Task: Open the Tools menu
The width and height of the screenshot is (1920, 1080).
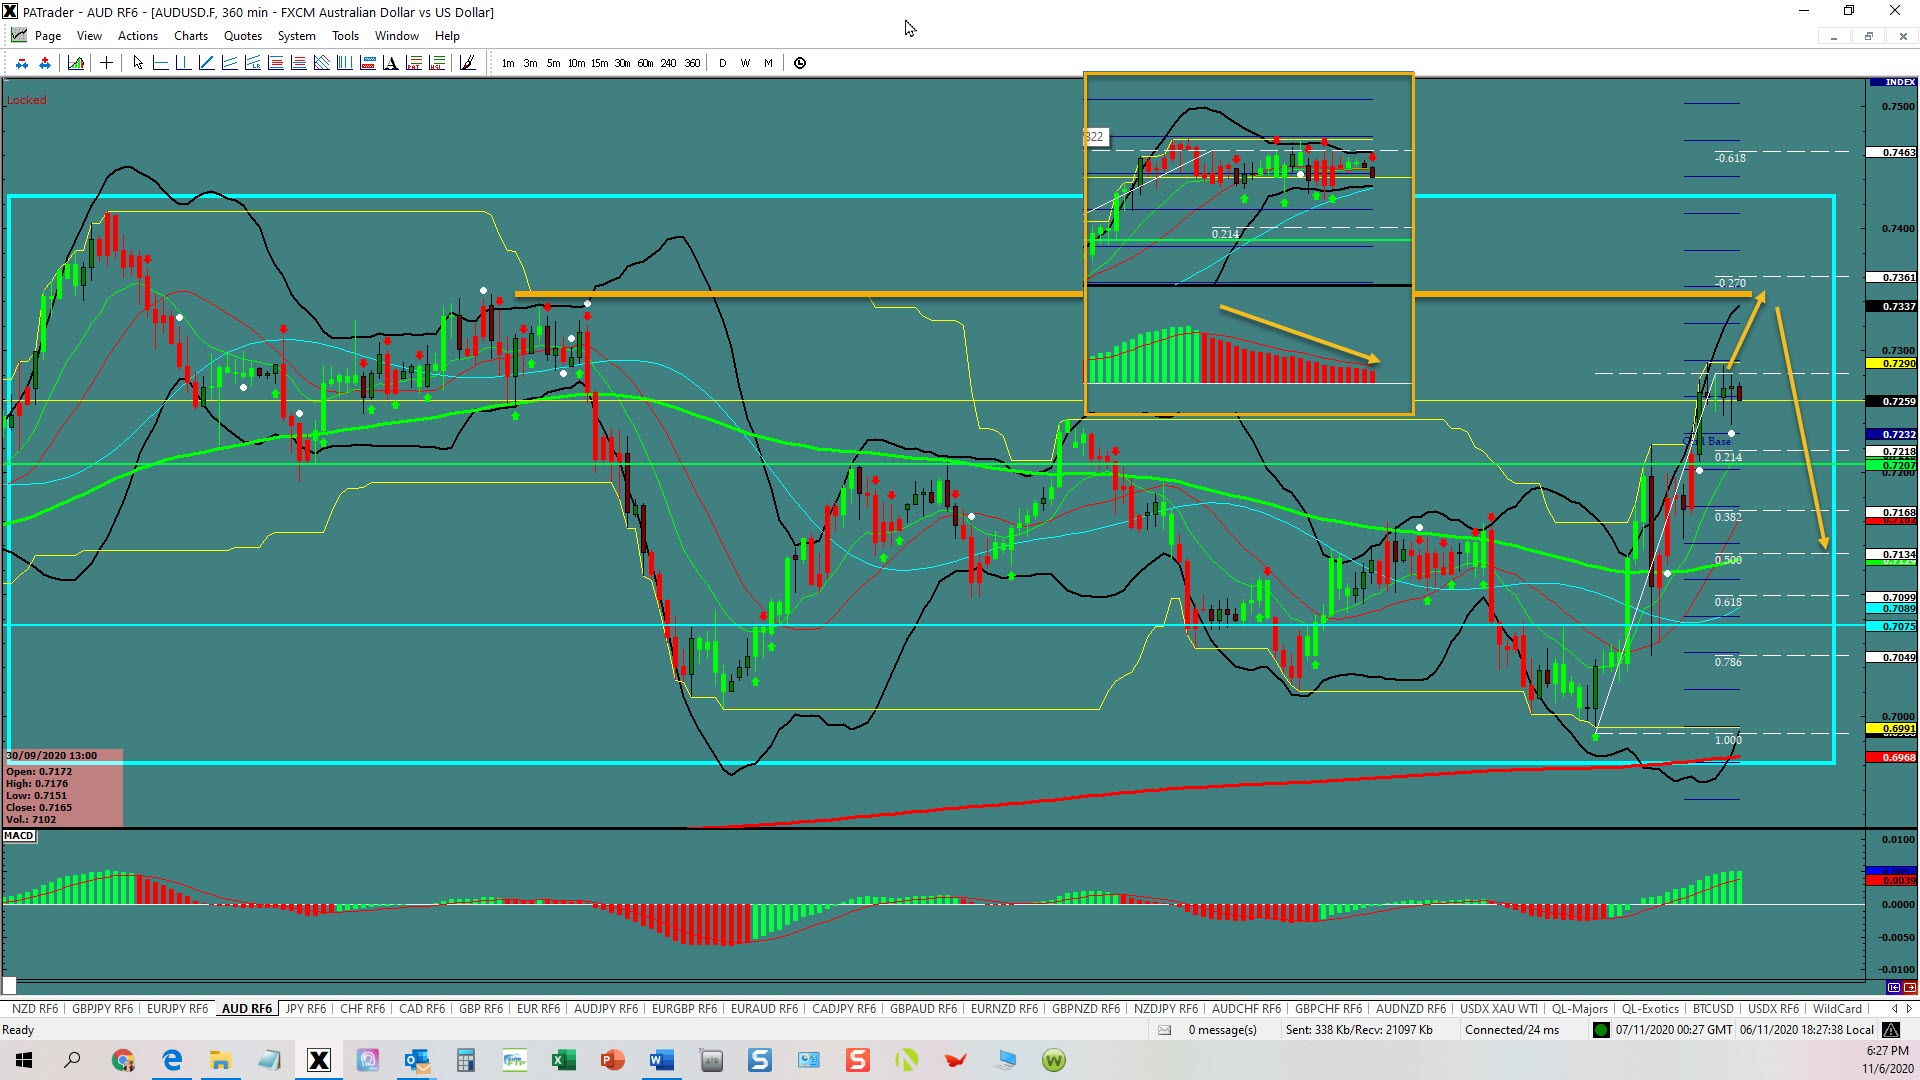Action: [x=345, y=36]
